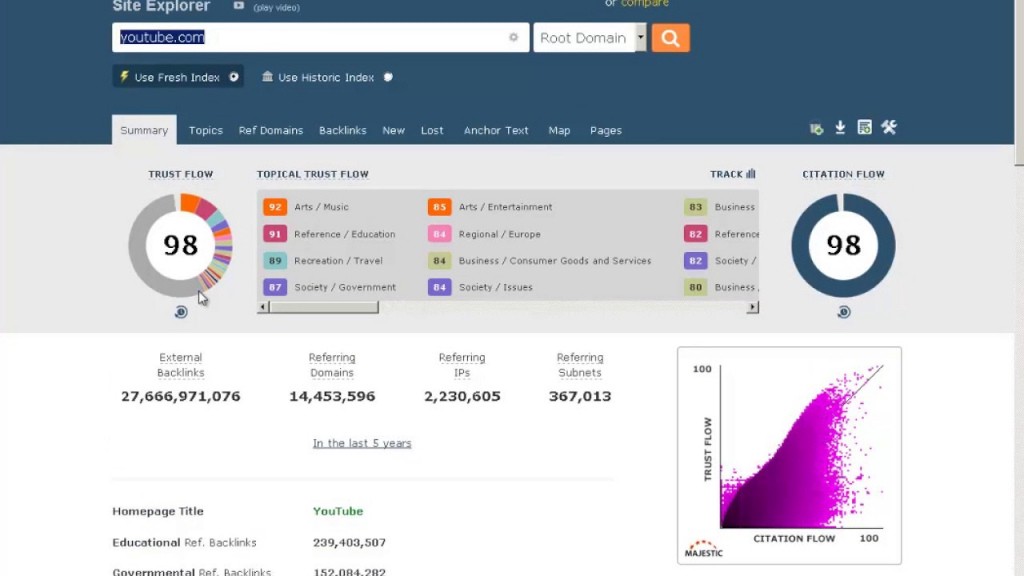Open the Root Domain dropdown
The image size is (1024, 576).
(x=590, y=38)
